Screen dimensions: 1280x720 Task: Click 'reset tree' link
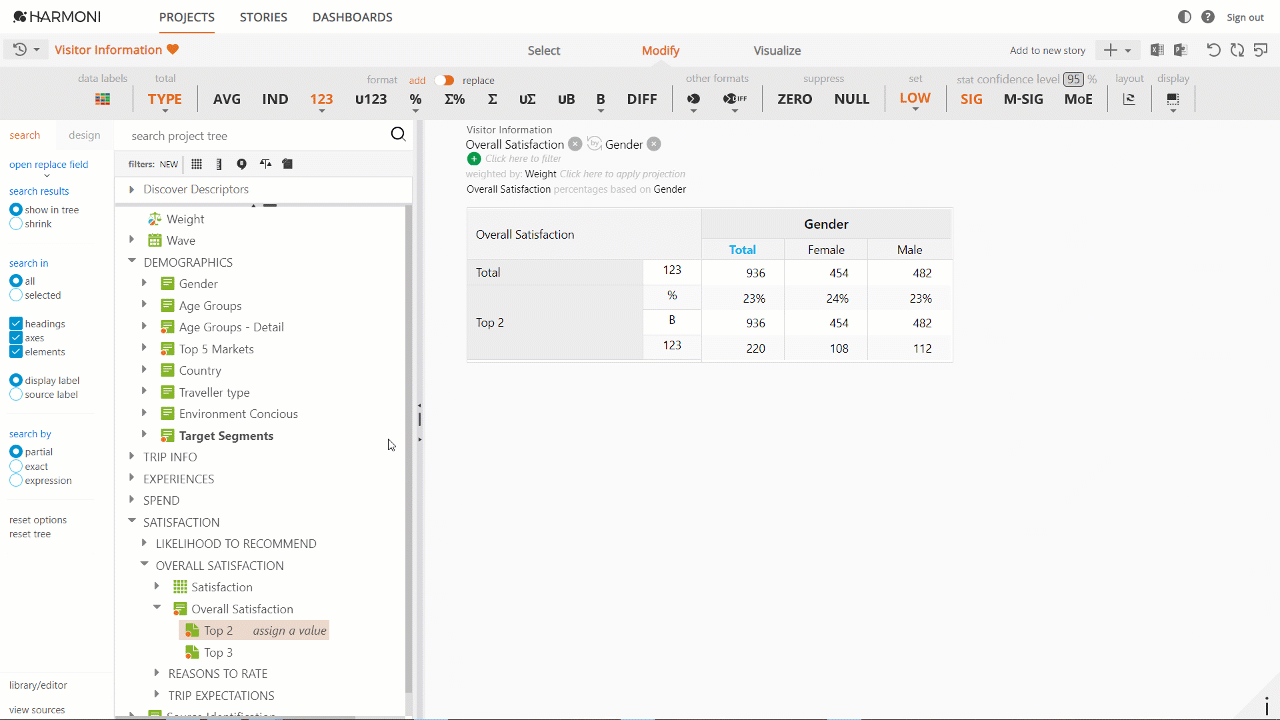30,534
